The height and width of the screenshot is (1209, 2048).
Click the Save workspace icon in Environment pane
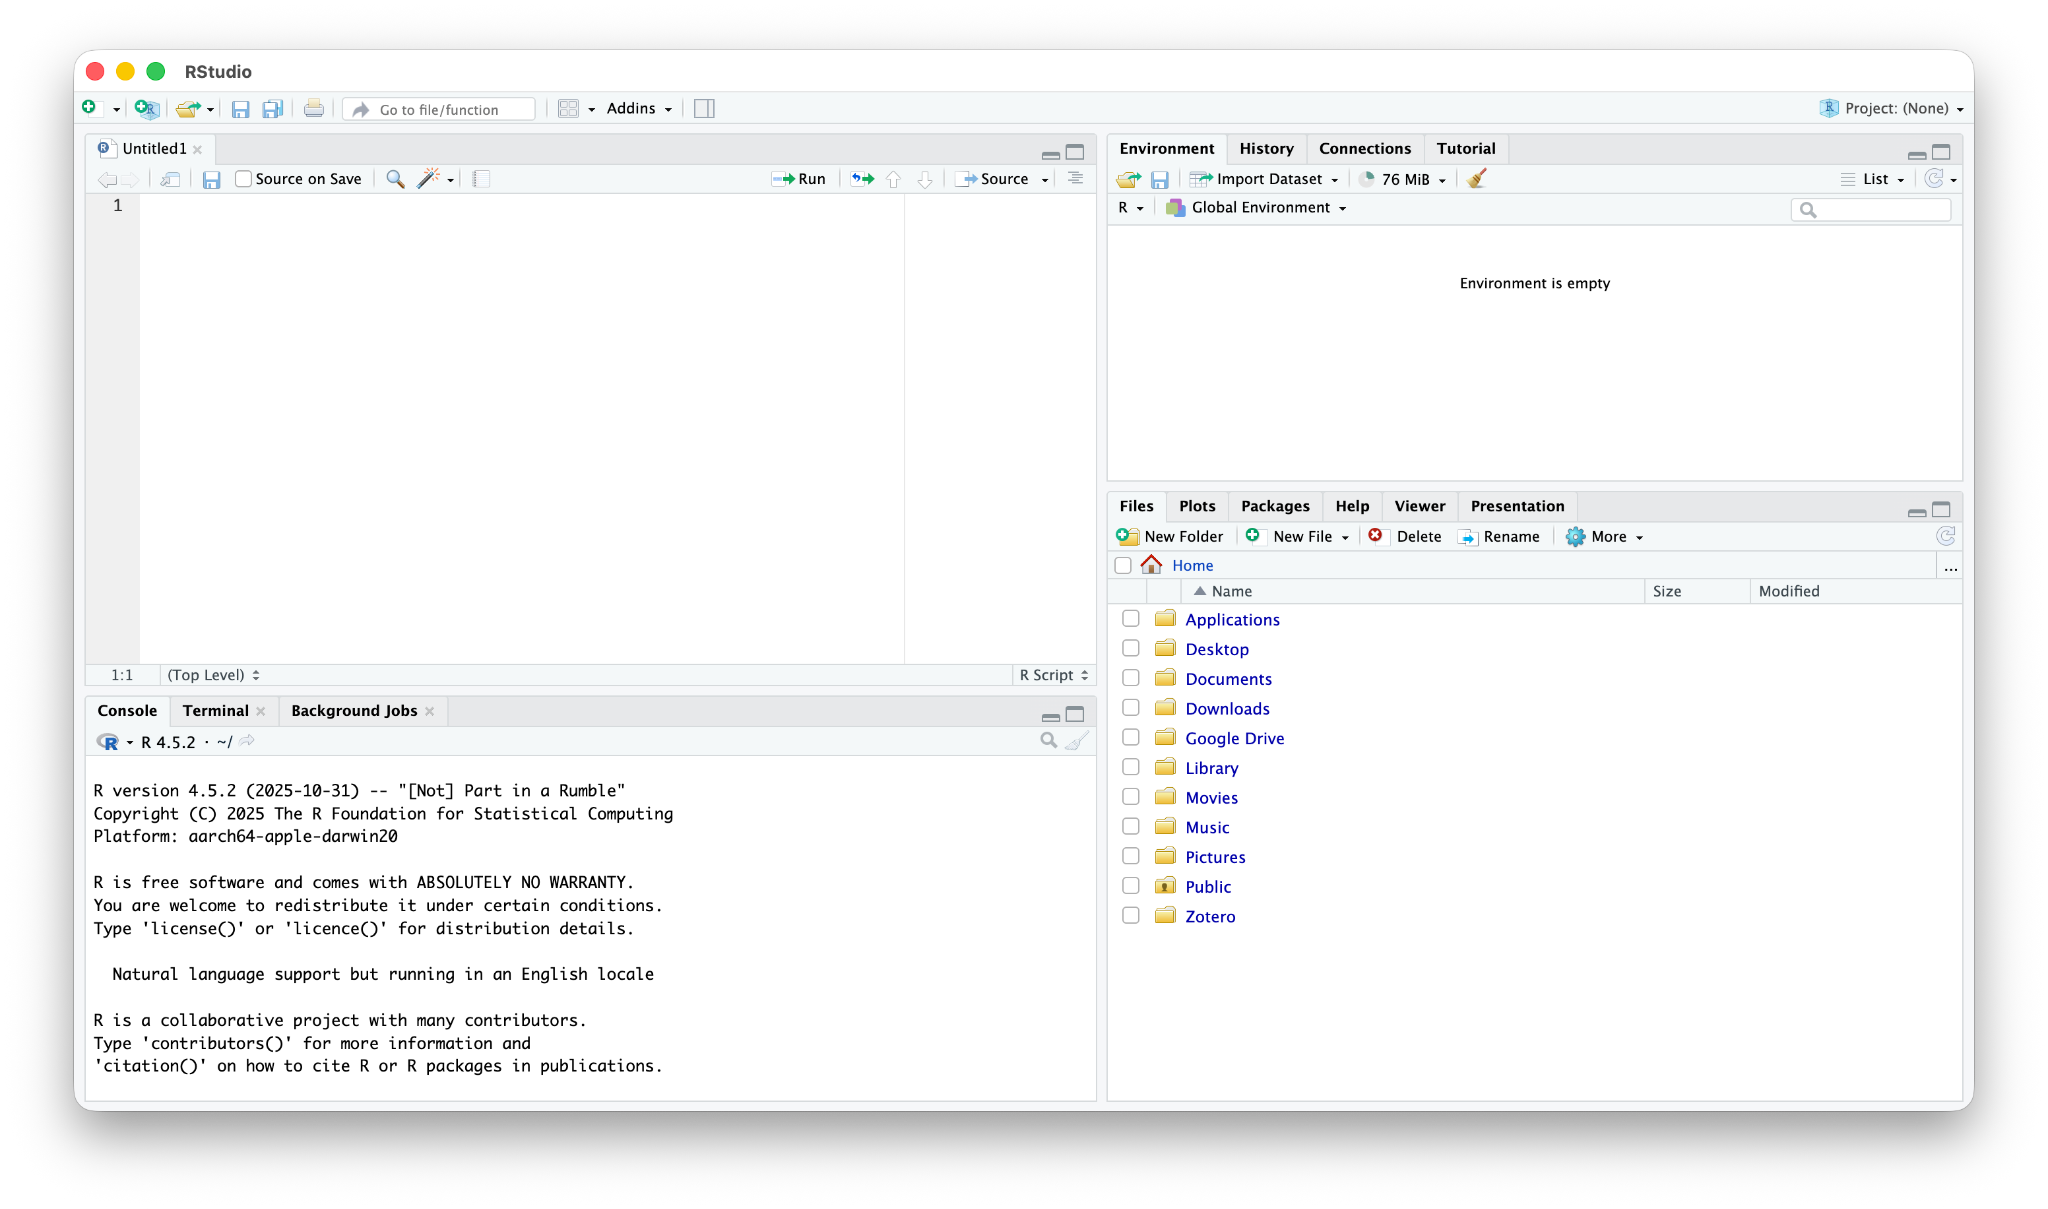coord(1160,179)
